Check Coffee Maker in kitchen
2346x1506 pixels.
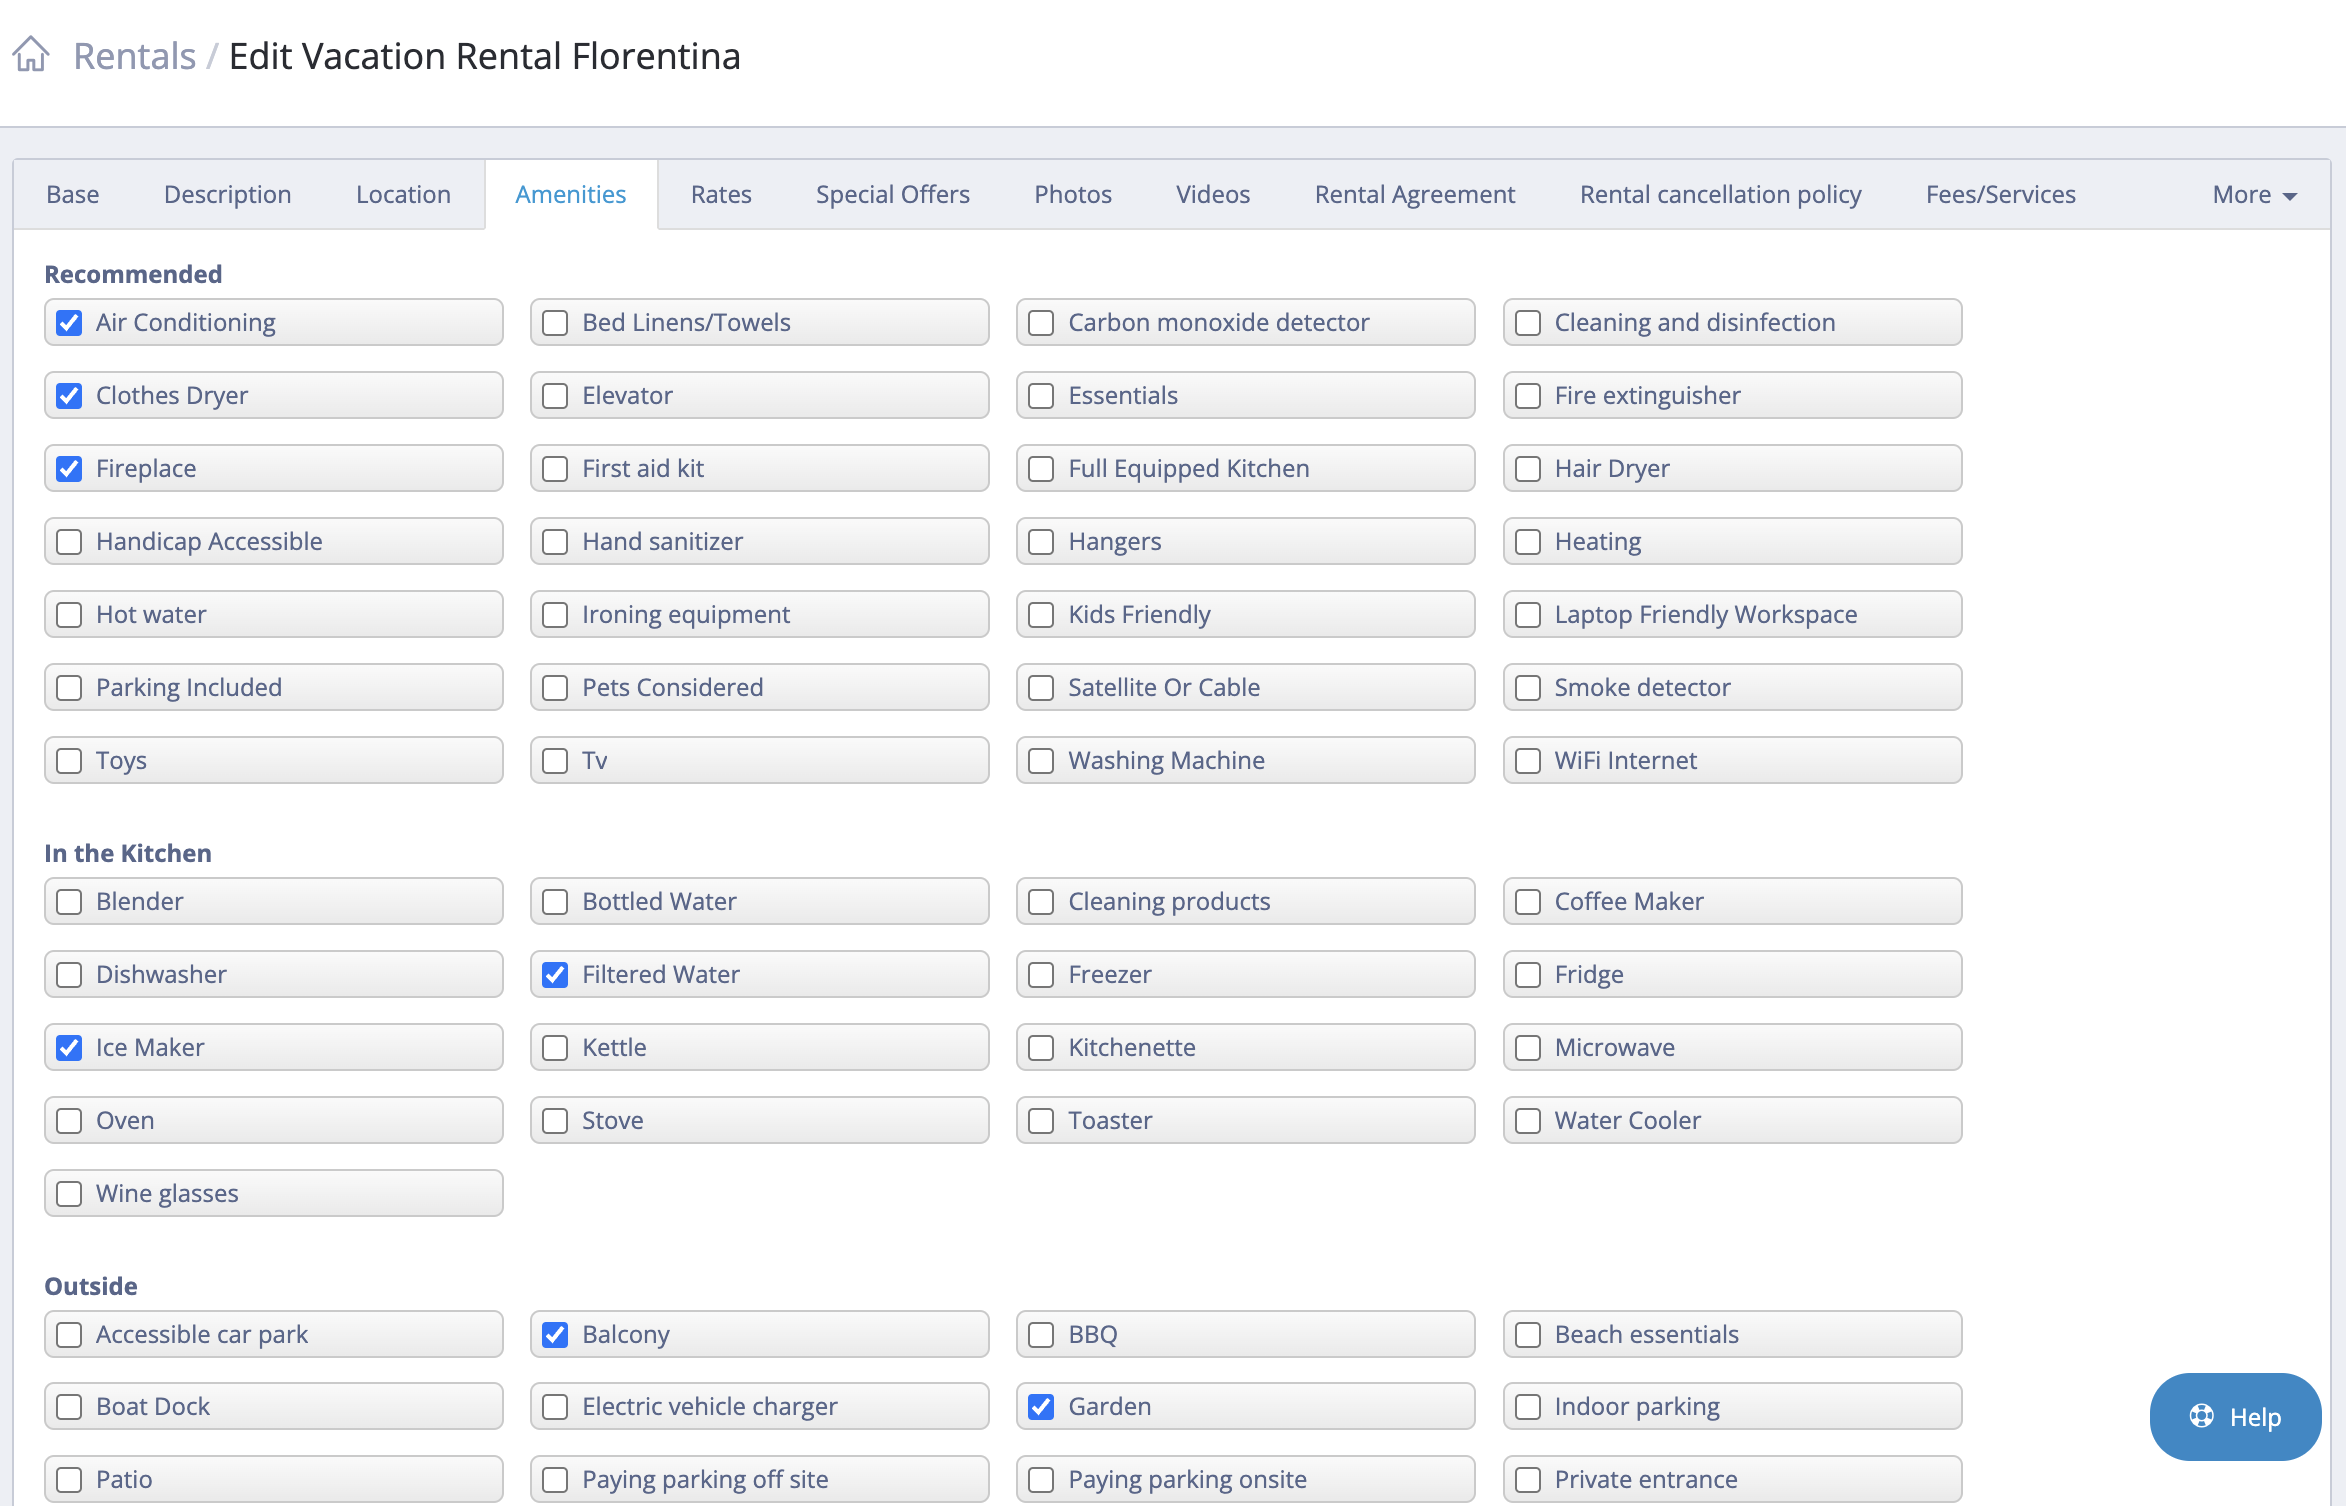pyautogui.click(x=1528, y=902)
